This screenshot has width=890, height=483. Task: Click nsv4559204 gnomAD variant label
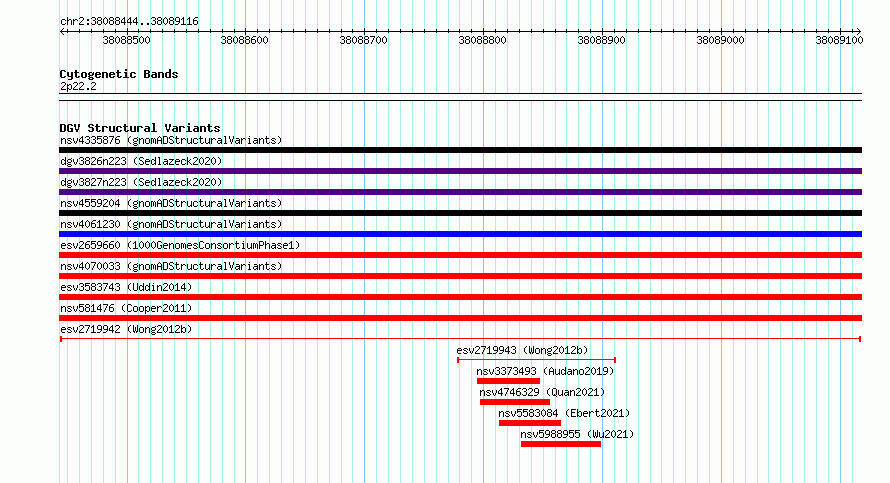click(171, 203)
